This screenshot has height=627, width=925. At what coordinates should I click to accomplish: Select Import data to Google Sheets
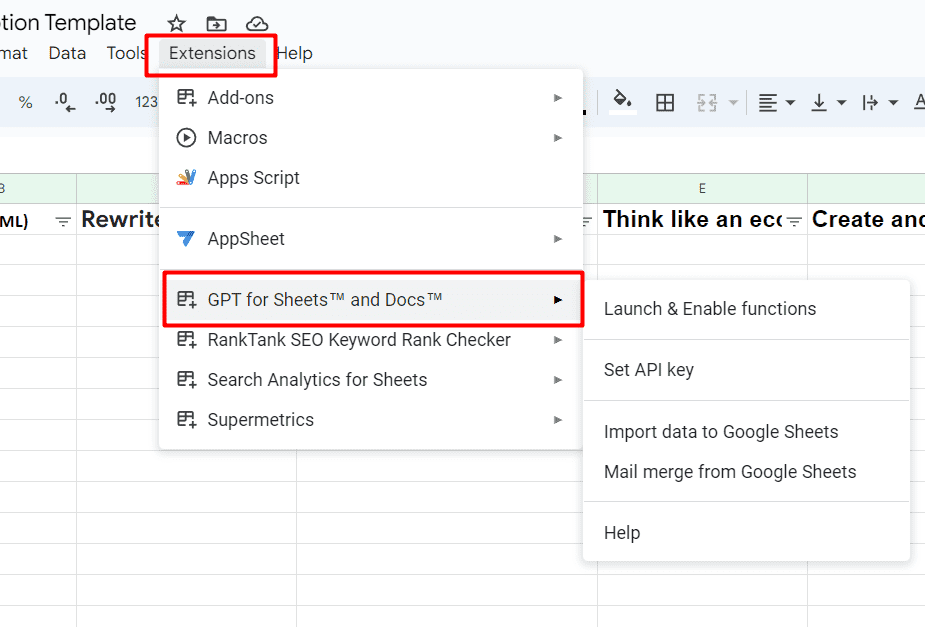746,431
